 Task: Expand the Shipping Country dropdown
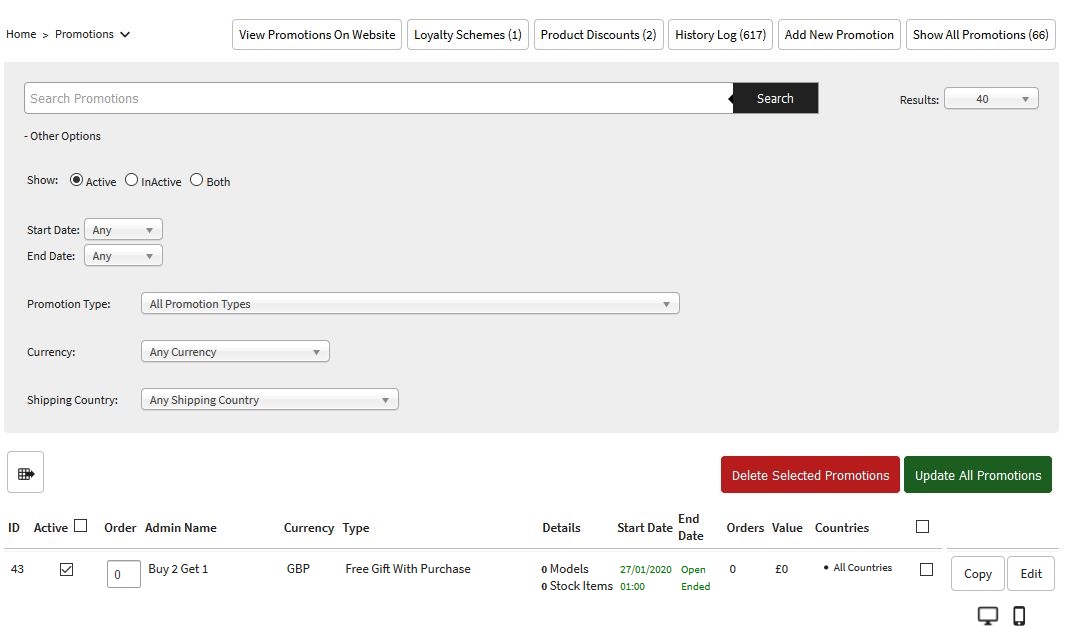[270, 400]
